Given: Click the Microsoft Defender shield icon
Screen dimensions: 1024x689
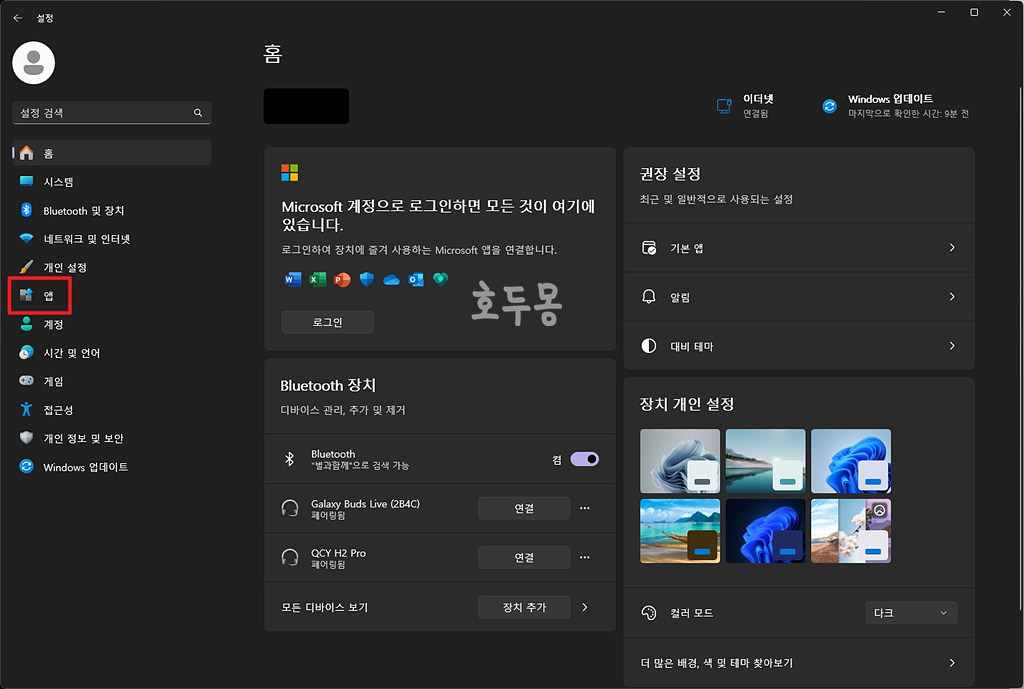Looking at the screenshot, I should (x=367, y=280).
